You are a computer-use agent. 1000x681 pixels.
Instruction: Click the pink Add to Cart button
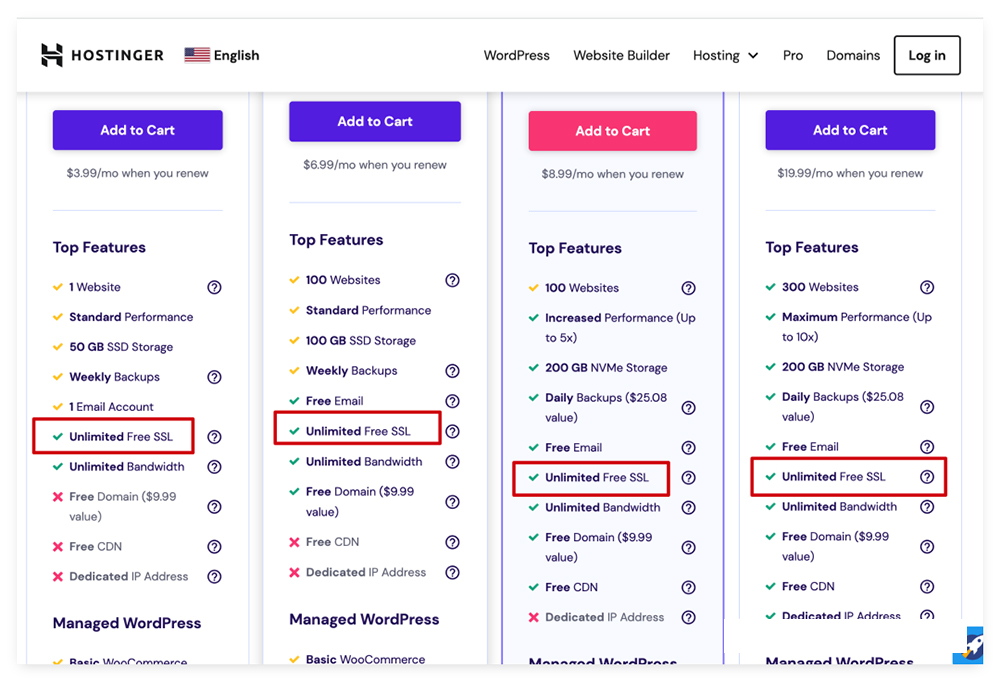point(612,131)
